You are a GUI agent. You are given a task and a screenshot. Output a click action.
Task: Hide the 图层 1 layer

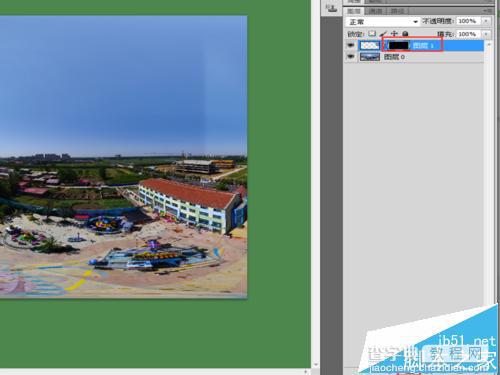tap(350, 45)
